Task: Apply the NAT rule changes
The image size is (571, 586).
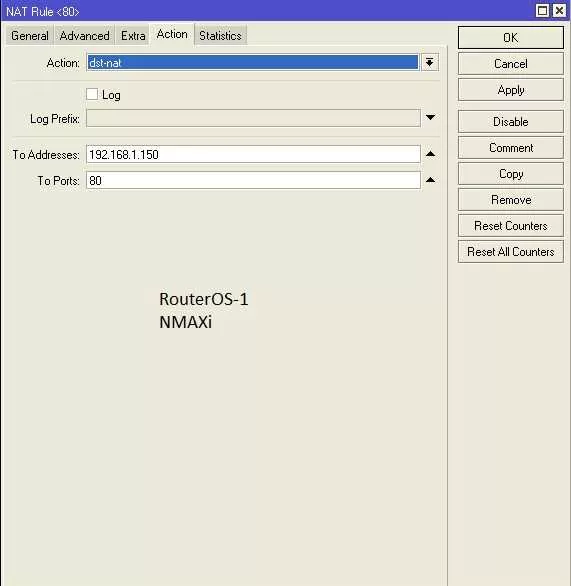Action: click(x=511, y=90)
